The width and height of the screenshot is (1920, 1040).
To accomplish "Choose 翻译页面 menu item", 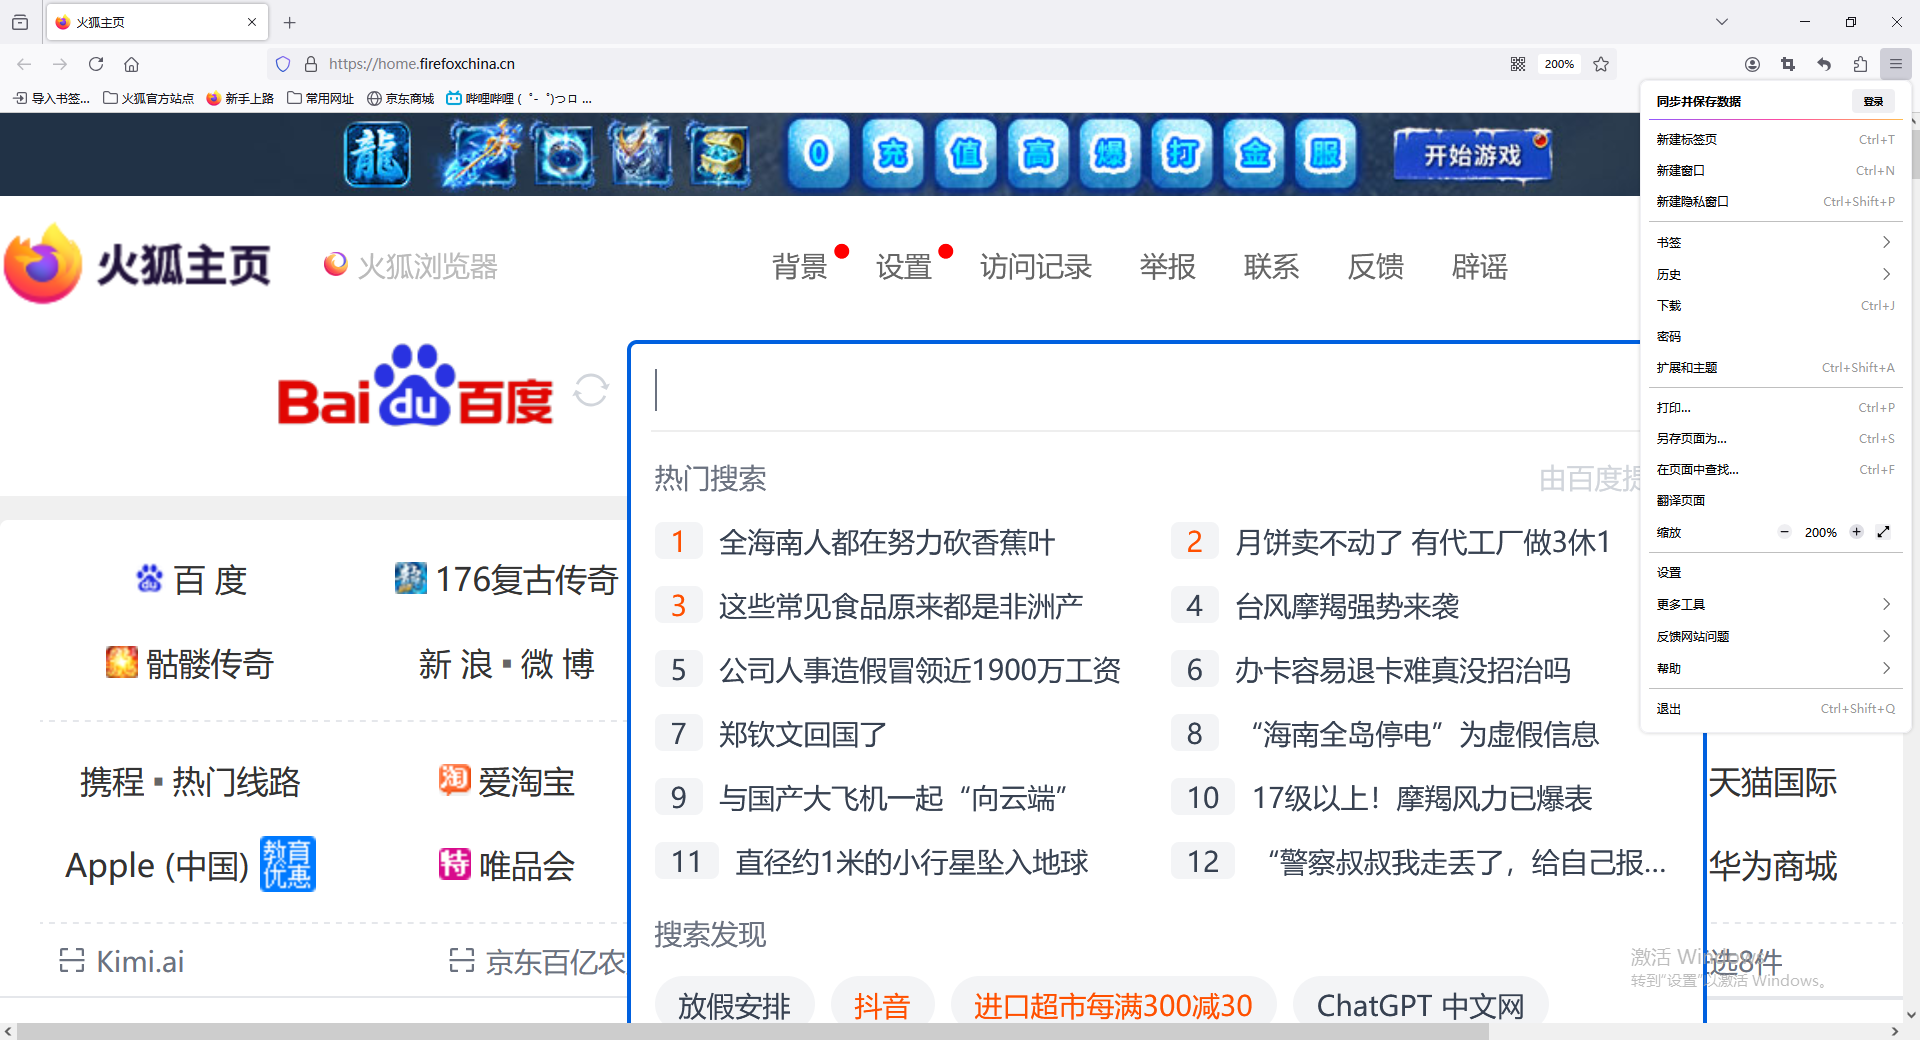I will [1775, 500].
